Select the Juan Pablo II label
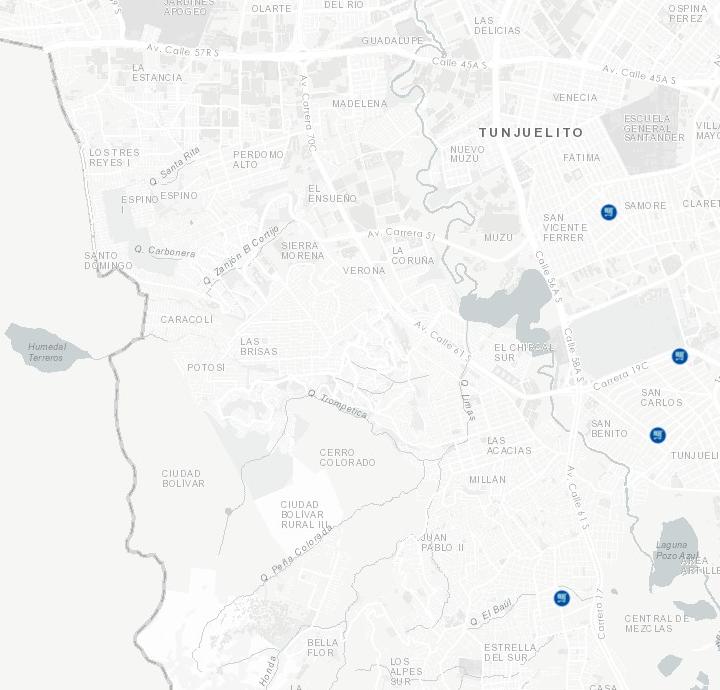 point(442,542)
